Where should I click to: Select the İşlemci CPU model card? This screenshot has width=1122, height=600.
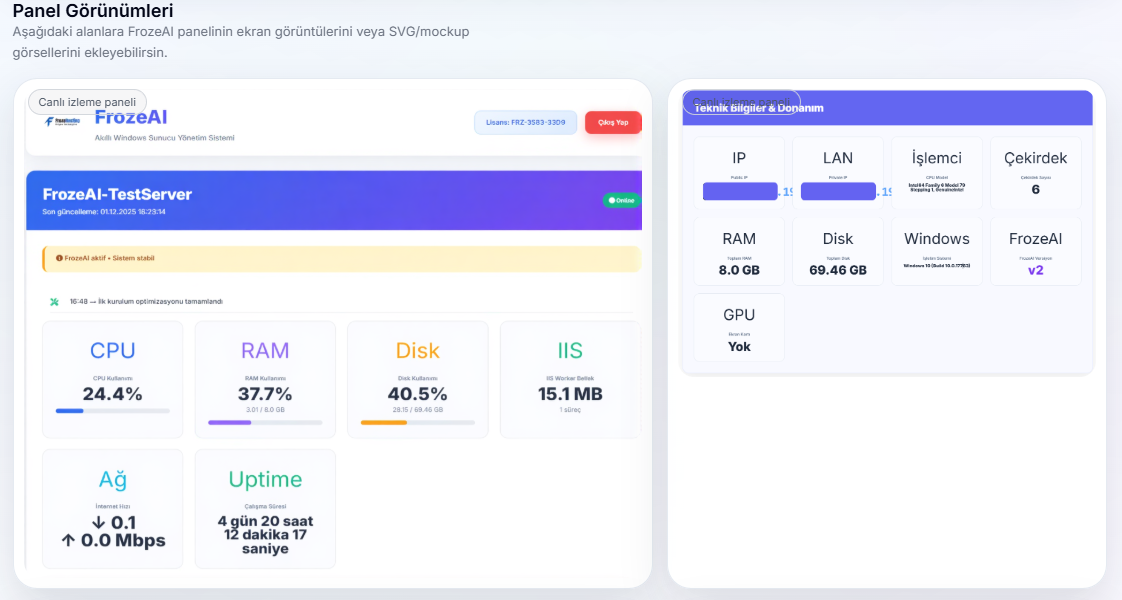(936, 171)
